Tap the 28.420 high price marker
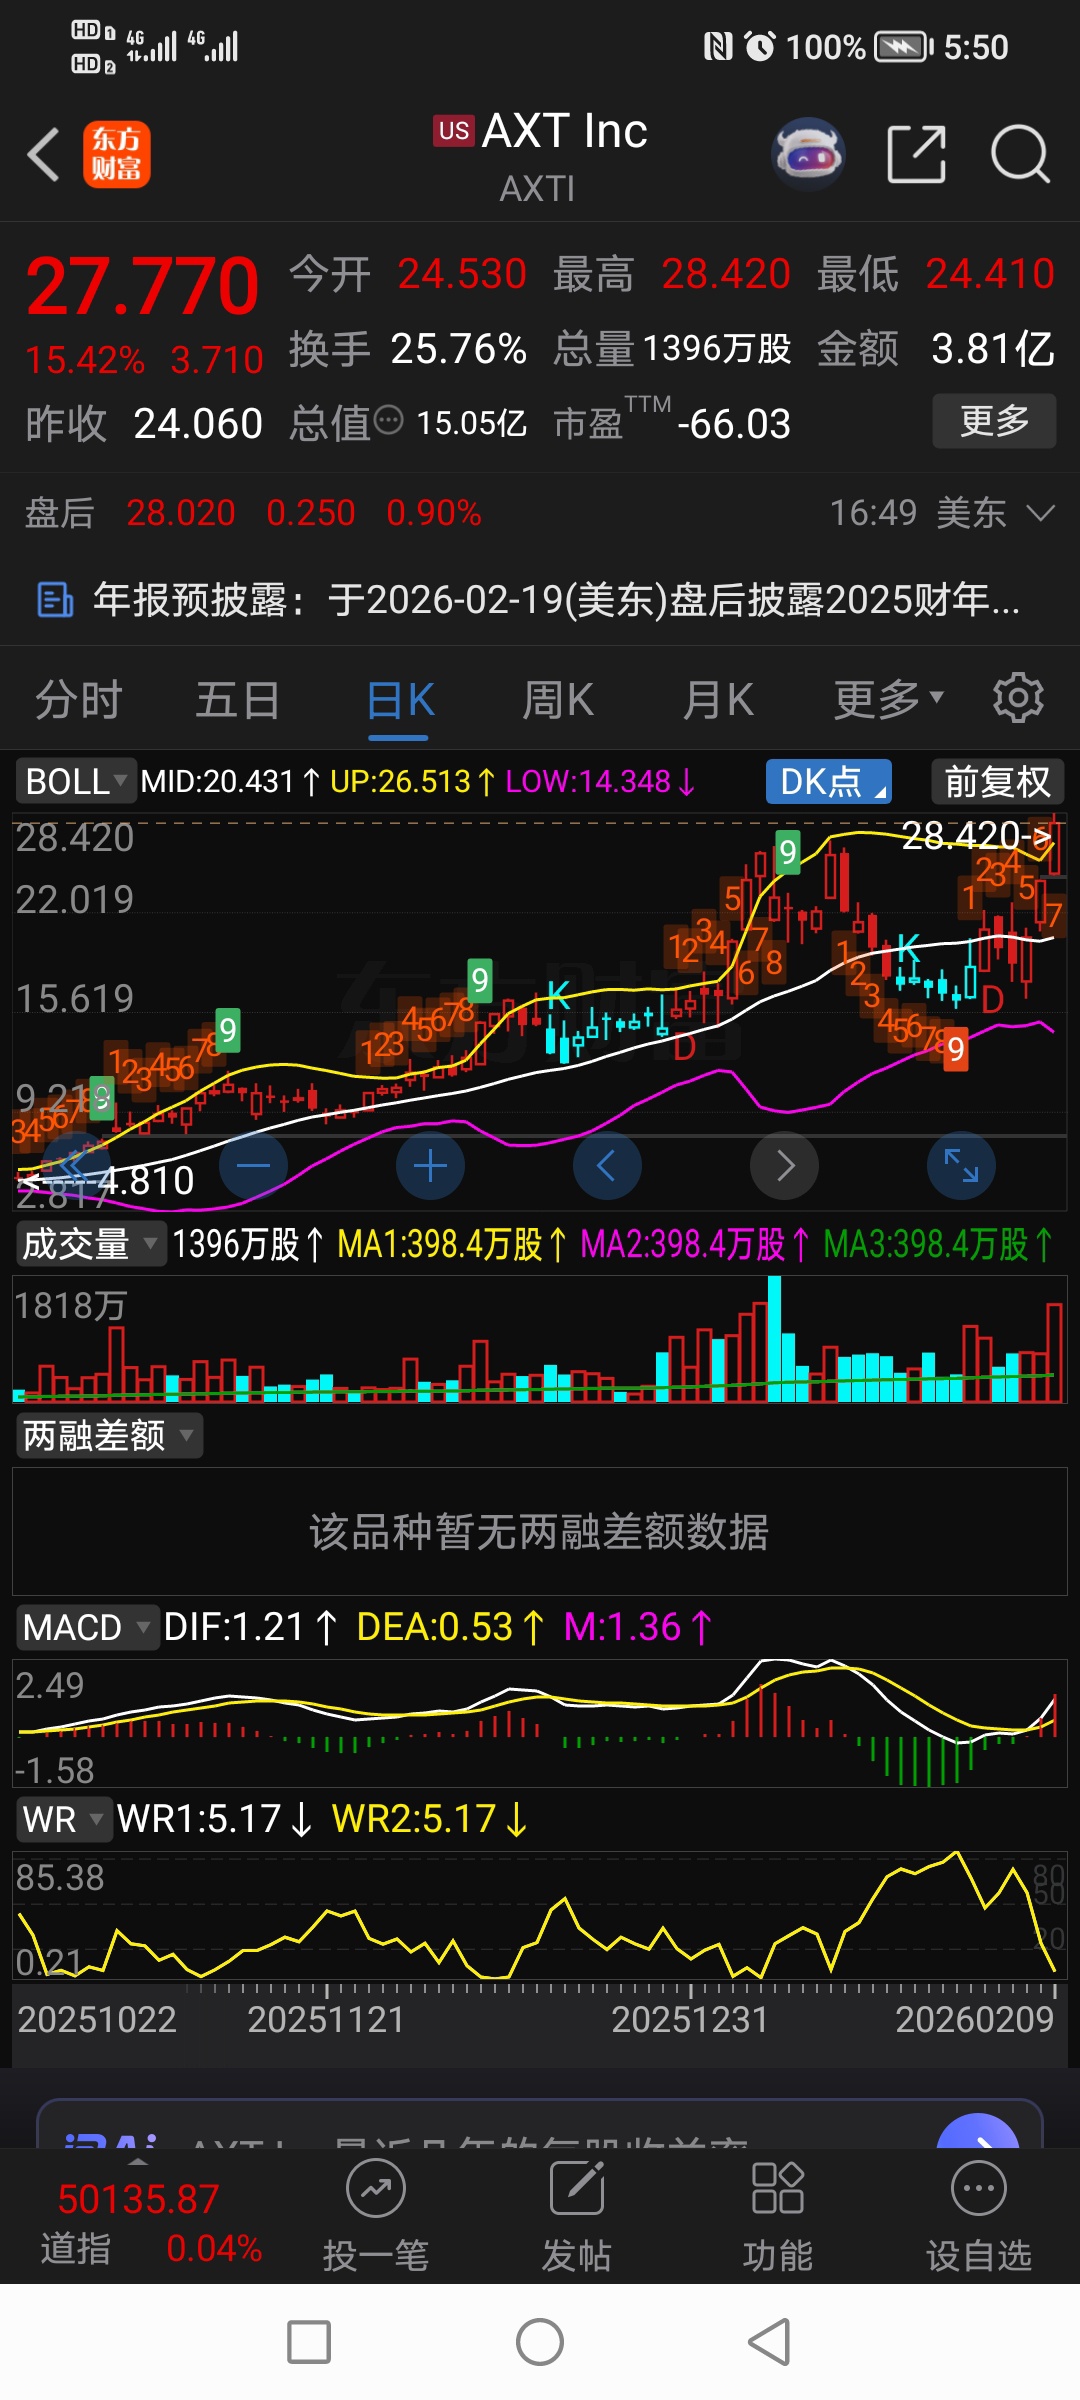The width and height of the screenshot is (1080, 2400). 975,835
